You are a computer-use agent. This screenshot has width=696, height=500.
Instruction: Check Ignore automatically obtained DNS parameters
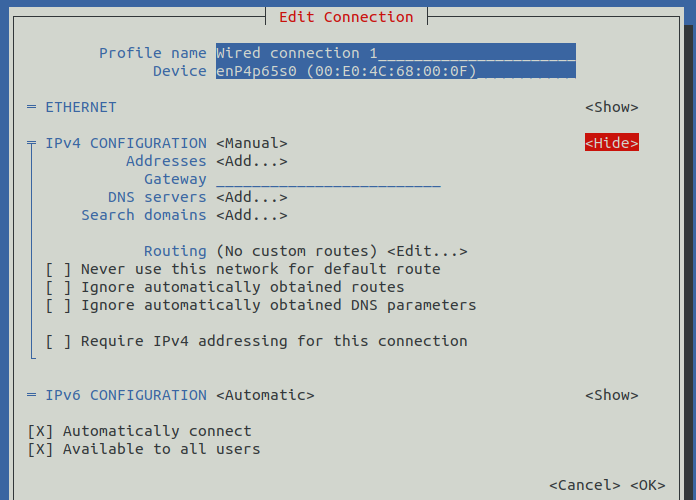(59, 305)
